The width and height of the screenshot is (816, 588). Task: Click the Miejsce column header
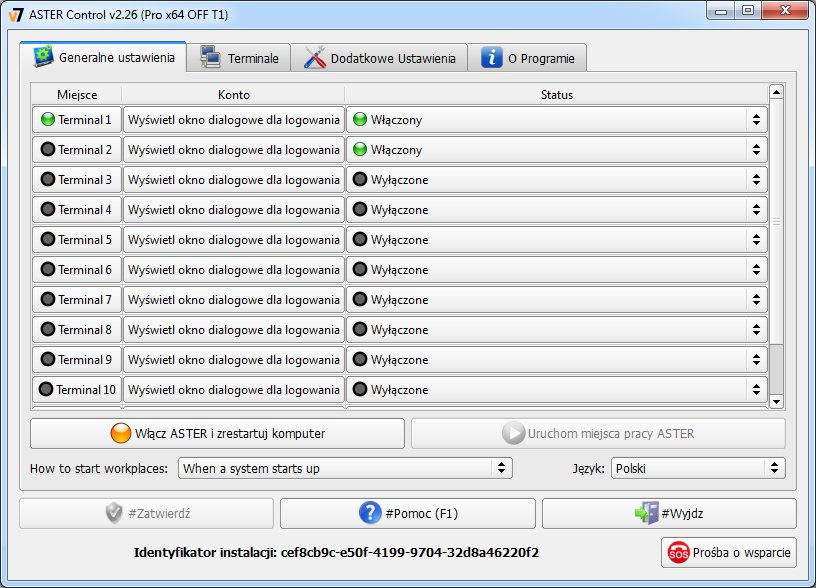pos(77,95)
